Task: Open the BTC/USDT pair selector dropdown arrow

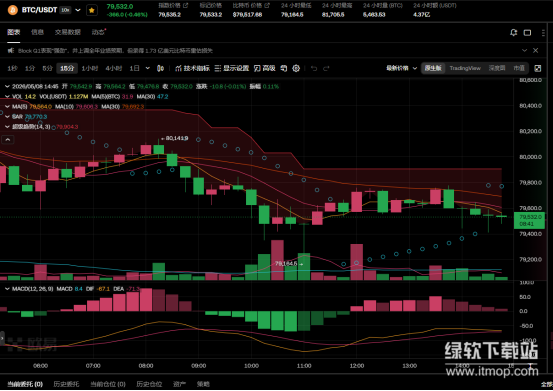Action: (x=78, y=10)
